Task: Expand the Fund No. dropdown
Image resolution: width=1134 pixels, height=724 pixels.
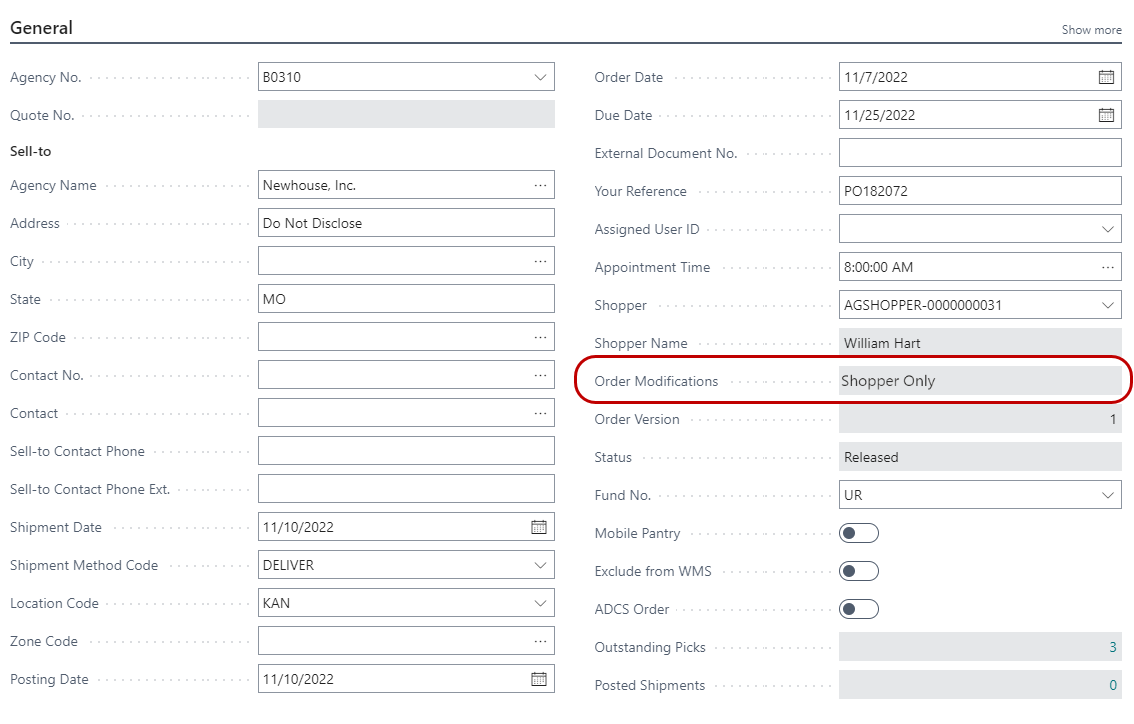Action: pyautogui.click(x=1107, y=495)
